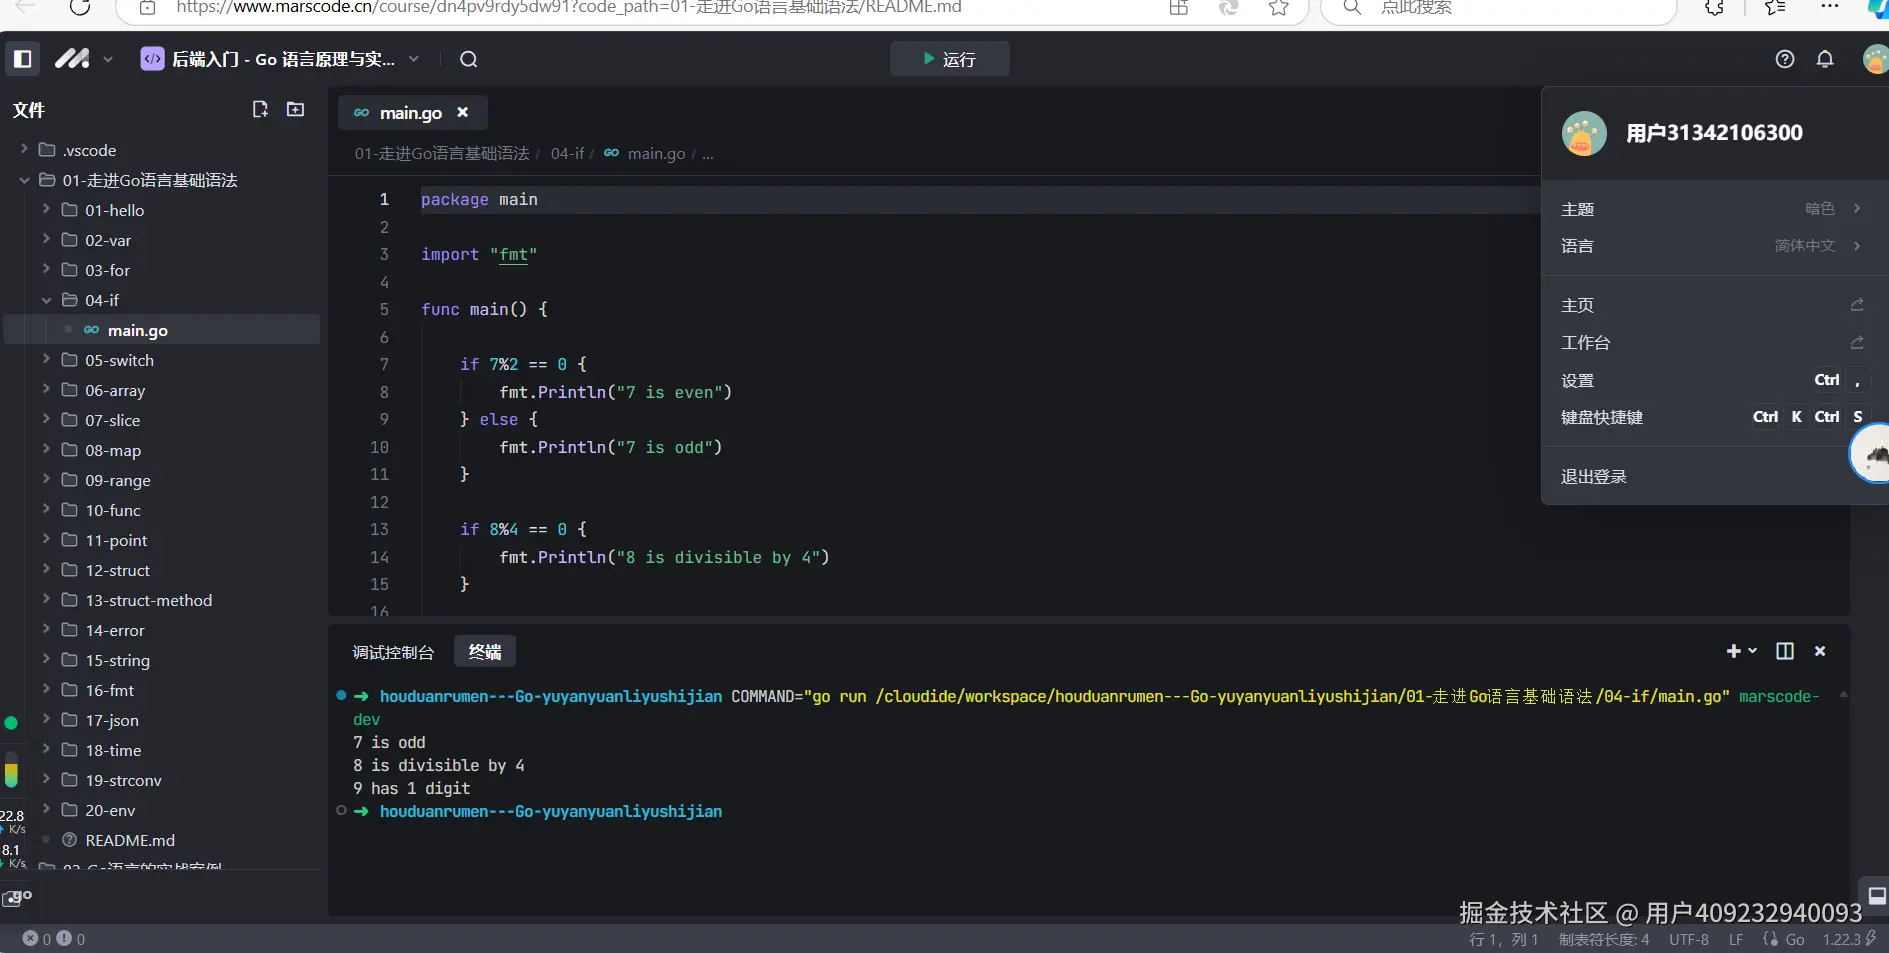This screenshot has height=953, width=1889.
Task: Select the 终端 terminal tab
Action: (x=485, y=652)
